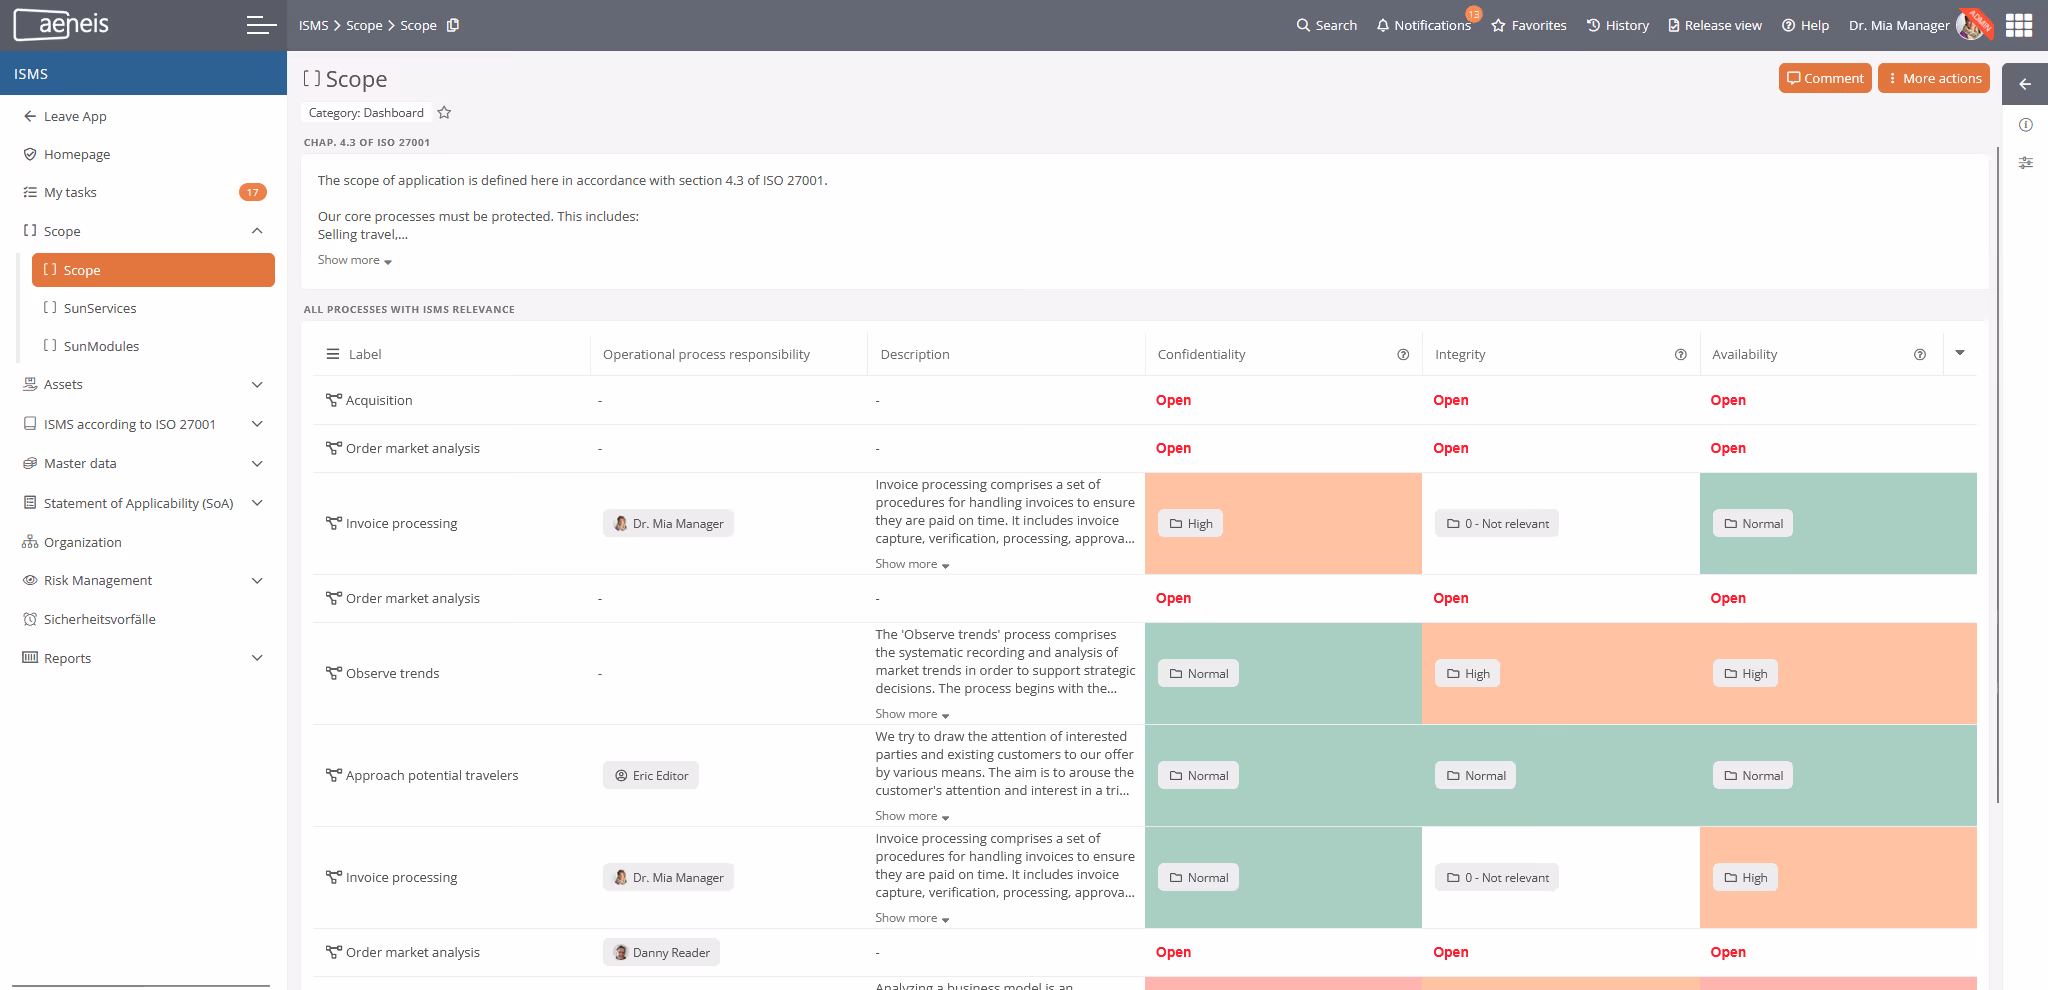Copy breadcrumb path icon
The width and height of the screenshot is (2048, 990).
pyautogui.click(x=453, y=25)
